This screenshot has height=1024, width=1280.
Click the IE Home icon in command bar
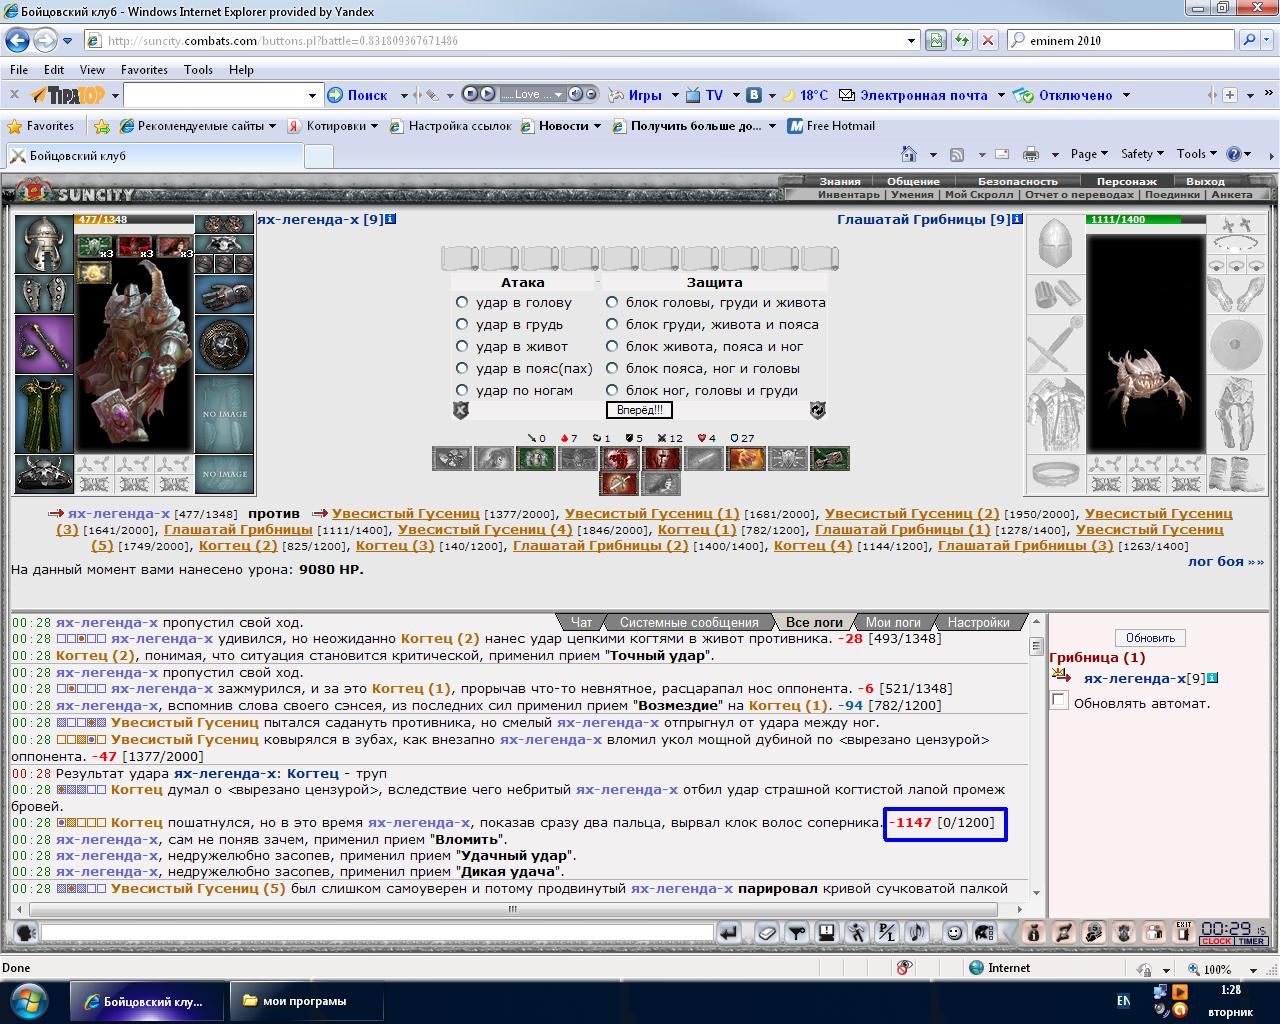click(908, 154)
